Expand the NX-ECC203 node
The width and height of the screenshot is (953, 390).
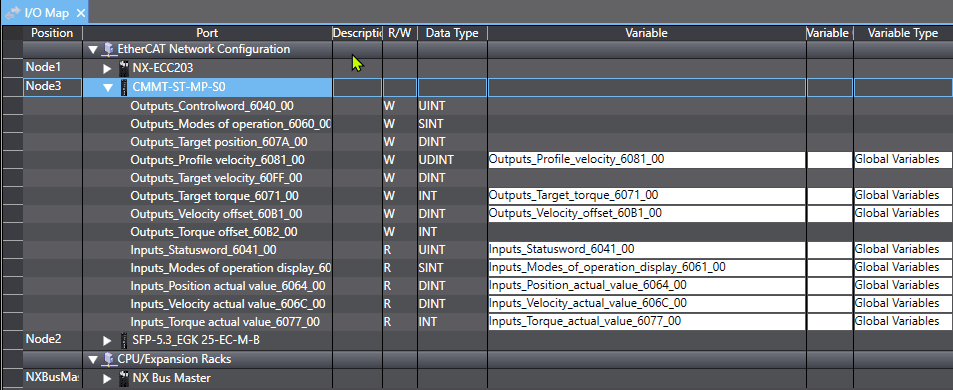[x=108, y=69]
